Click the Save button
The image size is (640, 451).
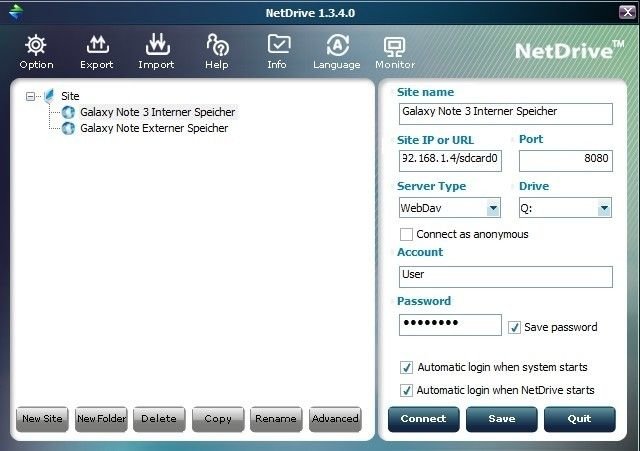pos(502,419)
